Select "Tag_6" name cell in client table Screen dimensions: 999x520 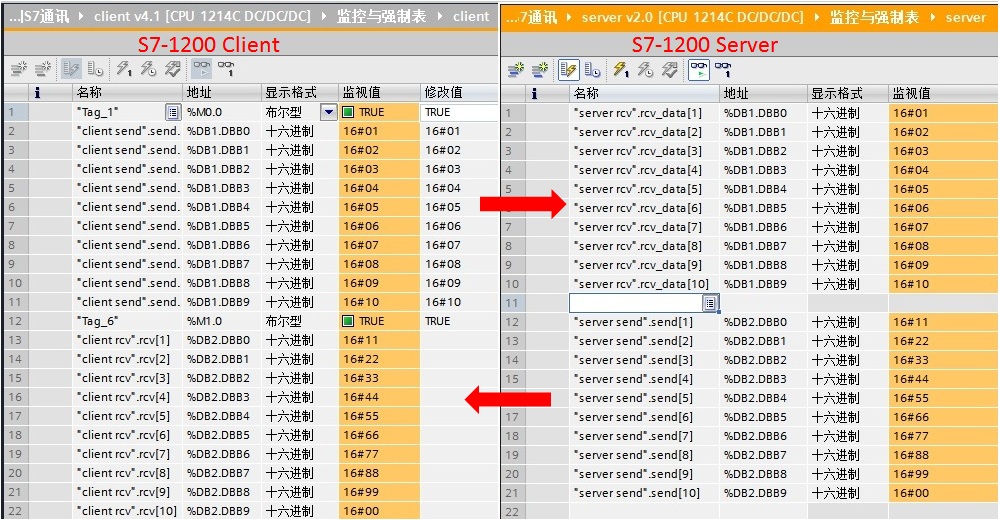[x=128, y=321]
